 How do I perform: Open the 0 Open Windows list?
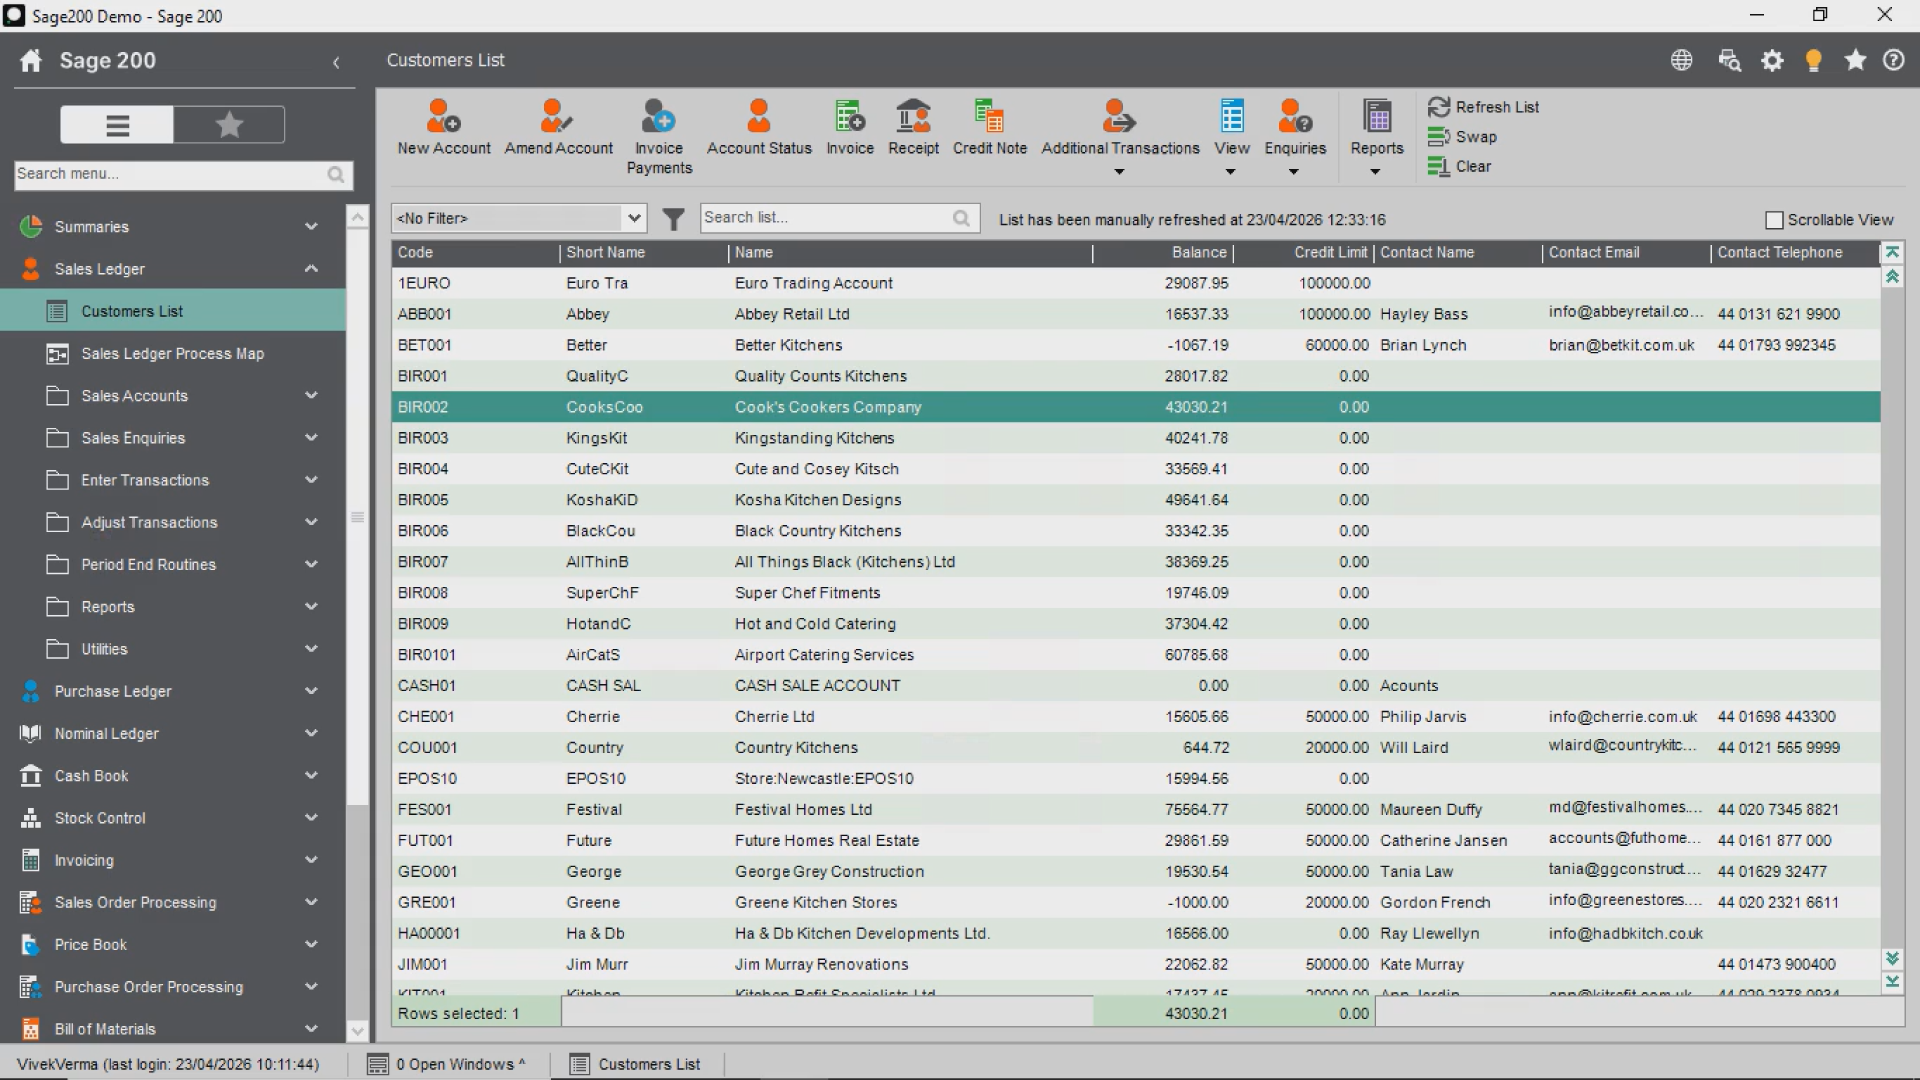click(446, 1065)
